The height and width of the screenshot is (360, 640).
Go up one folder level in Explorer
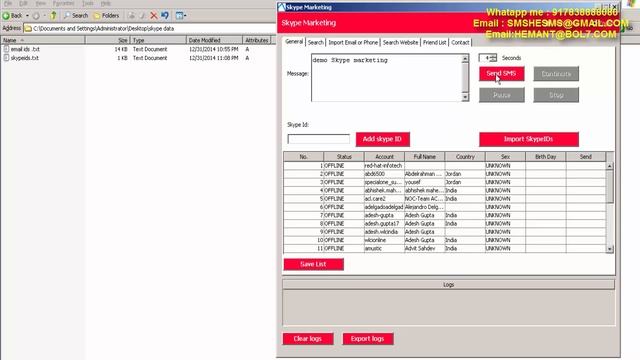(x=53, y=16)
